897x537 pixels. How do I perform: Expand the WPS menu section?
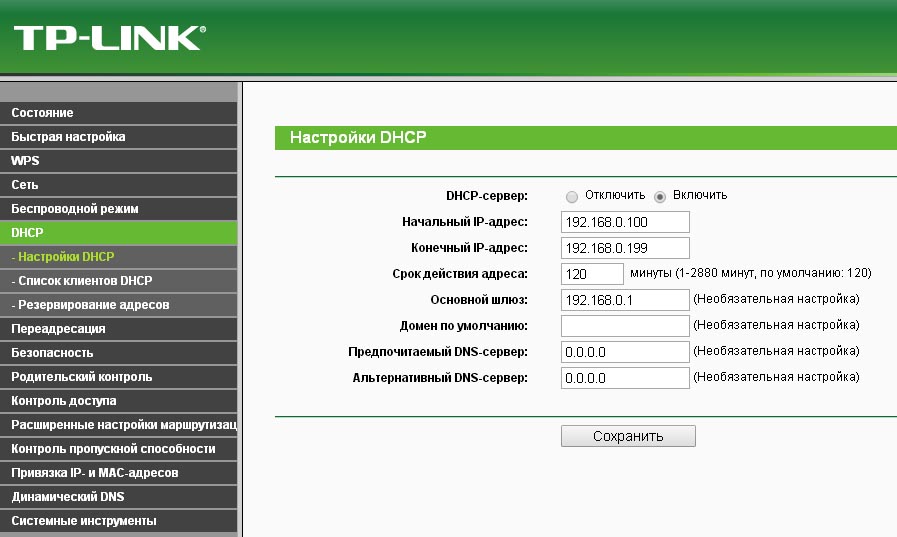click(25, 161)
